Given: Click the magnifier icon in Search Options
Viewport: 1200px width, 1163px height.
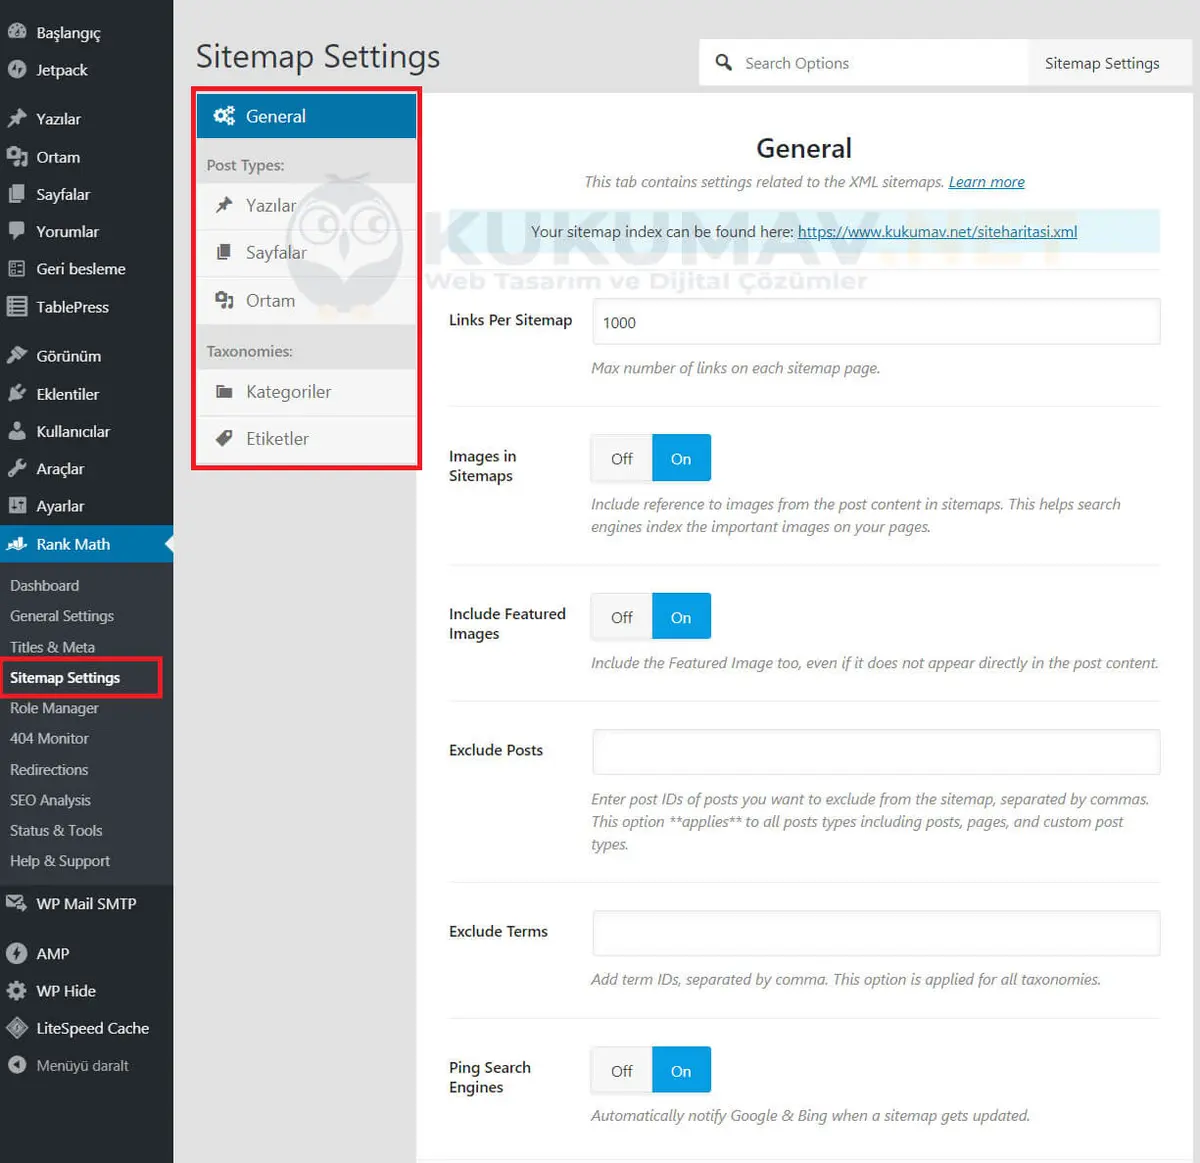Looking at the screenshot, I should 724,63.
